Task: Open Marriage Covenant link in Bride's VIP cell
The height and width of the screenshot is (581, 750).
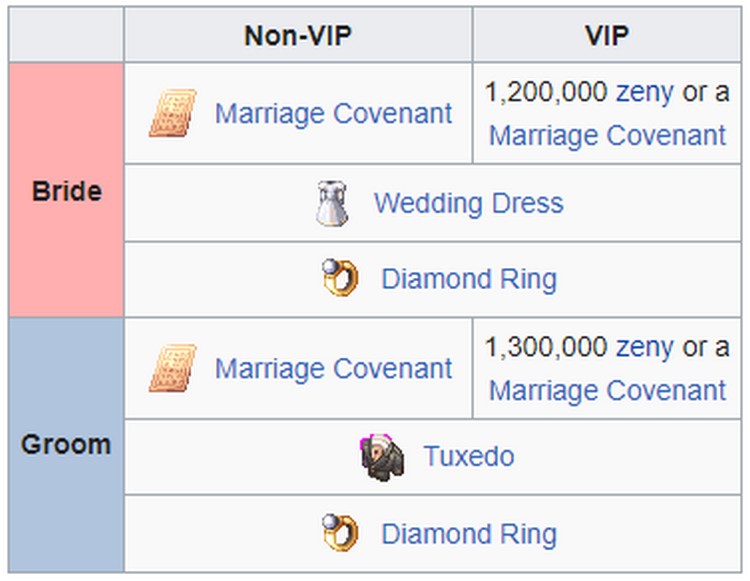Action: click(x=607, y=135)
